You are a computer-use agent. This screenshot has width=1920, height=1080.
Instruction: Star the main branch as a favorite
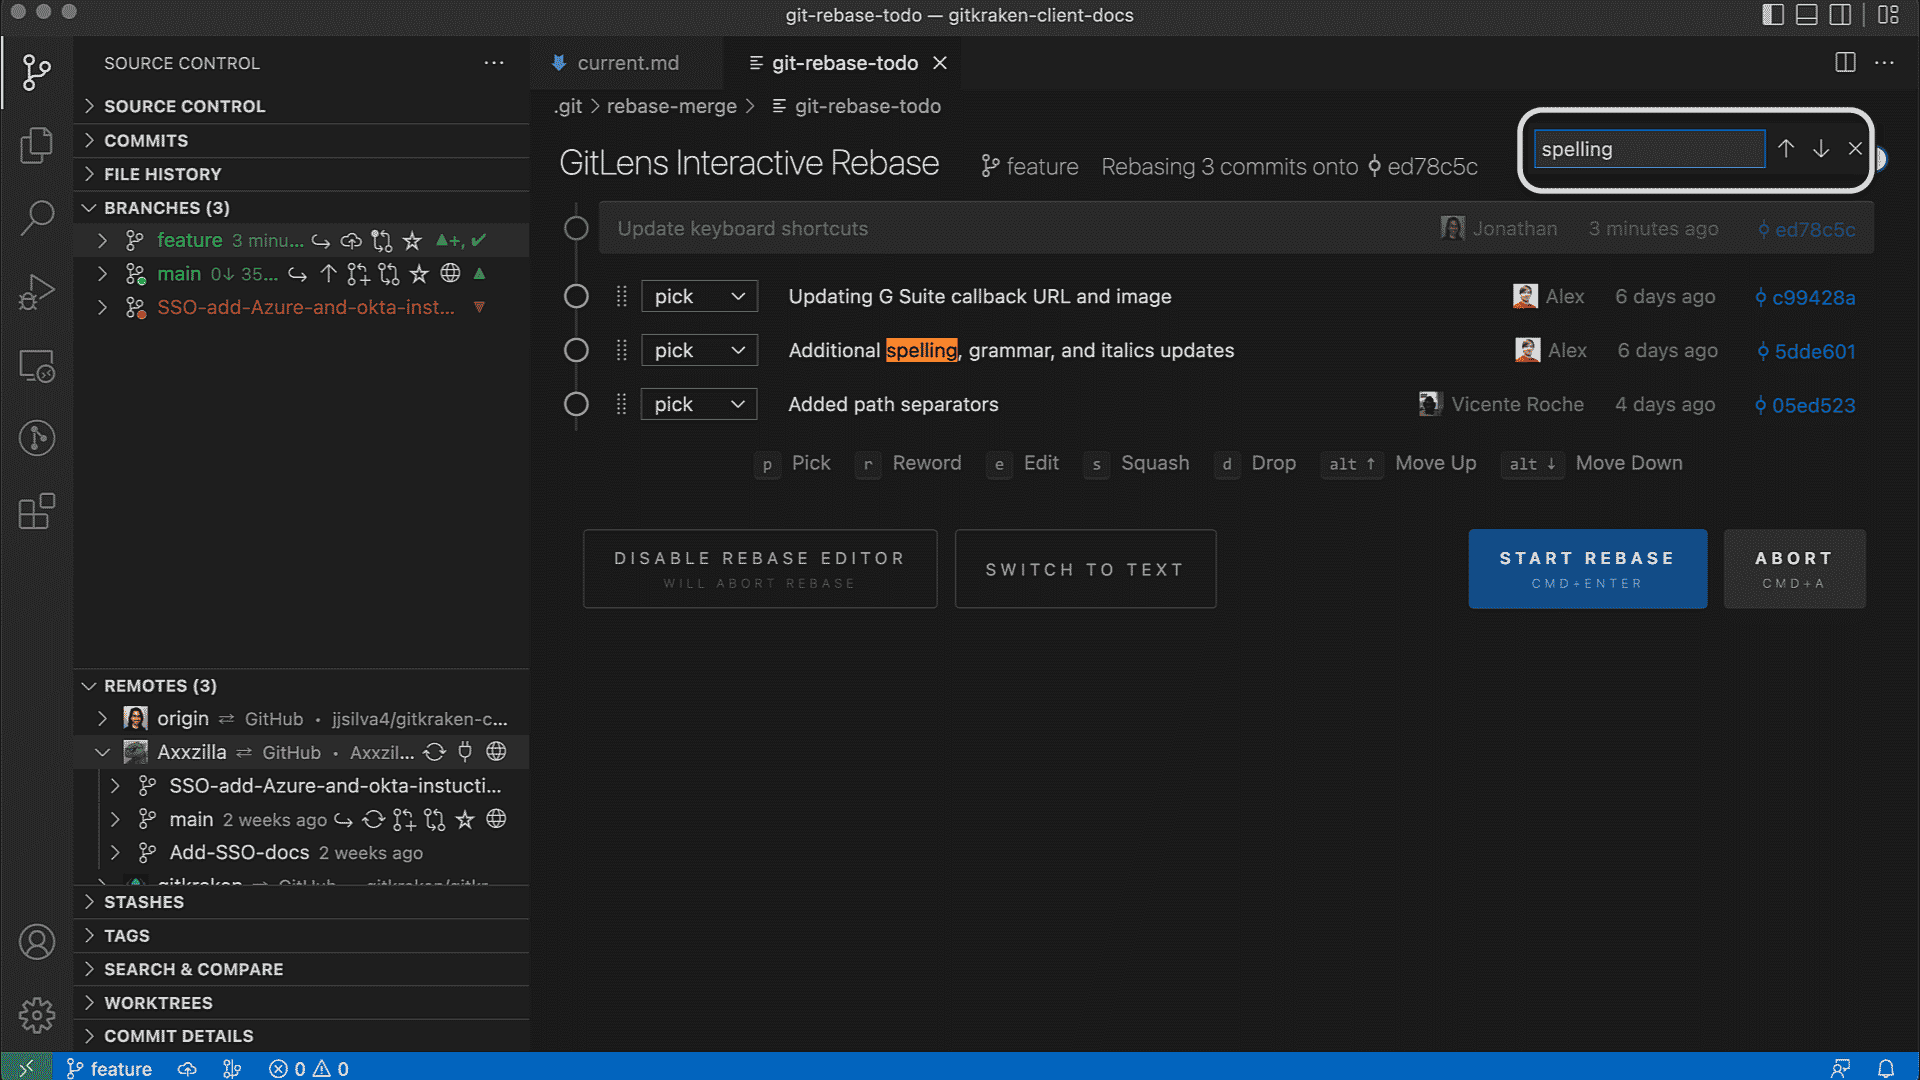pos(419,273)
